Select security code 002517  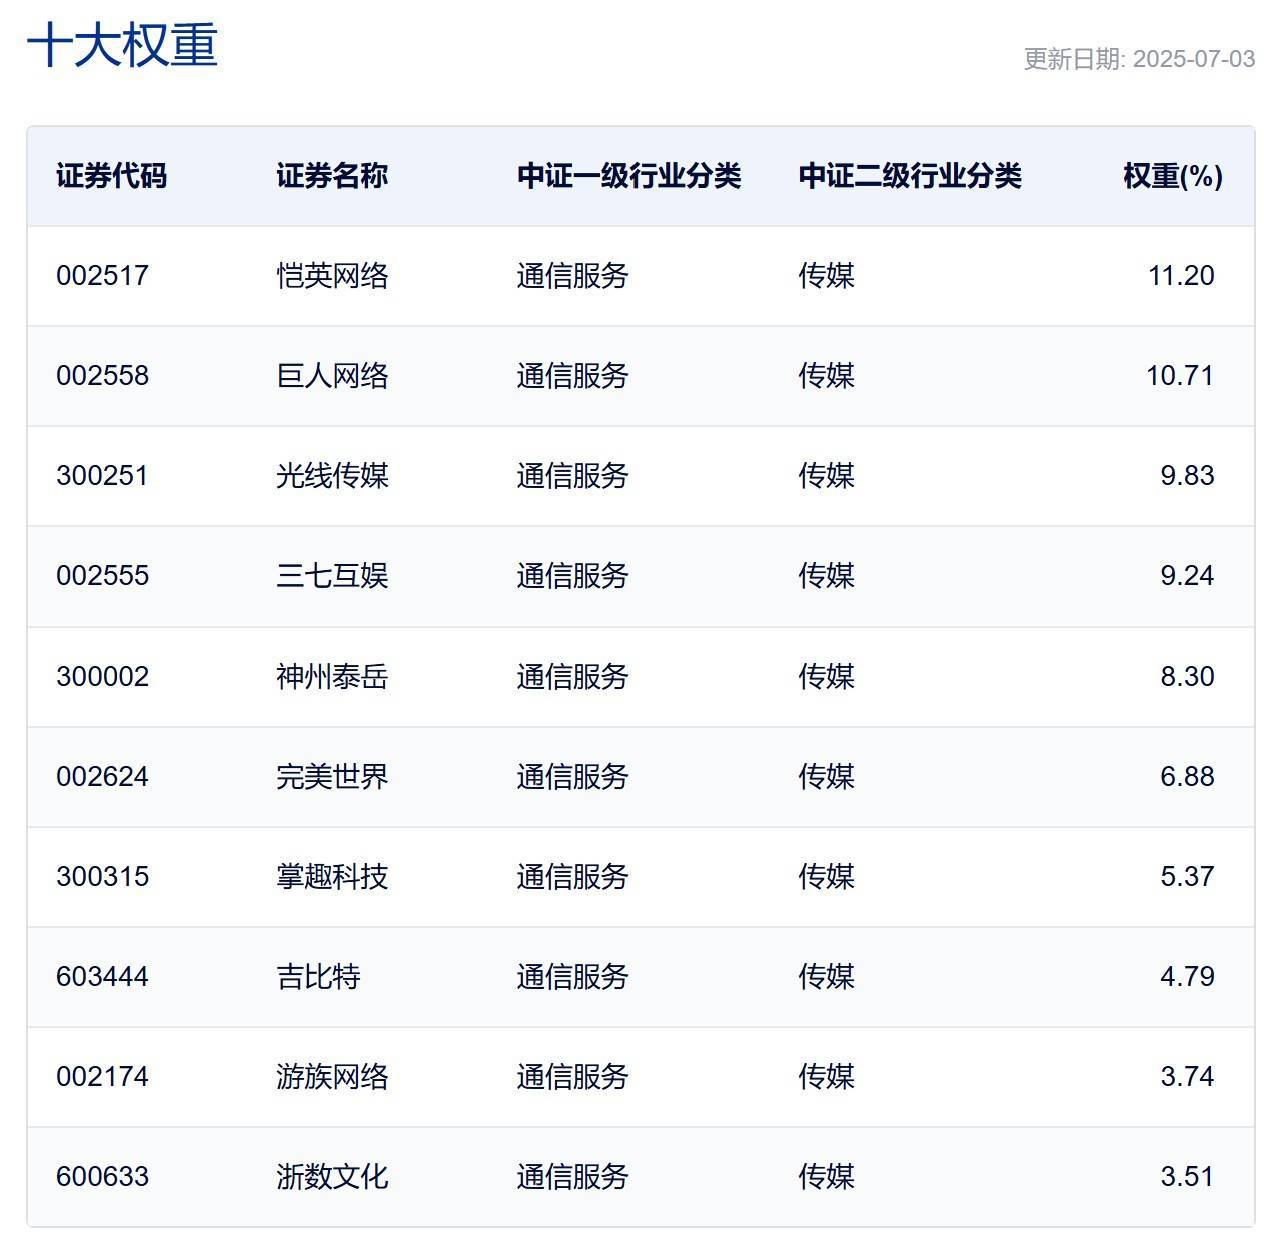102,276
